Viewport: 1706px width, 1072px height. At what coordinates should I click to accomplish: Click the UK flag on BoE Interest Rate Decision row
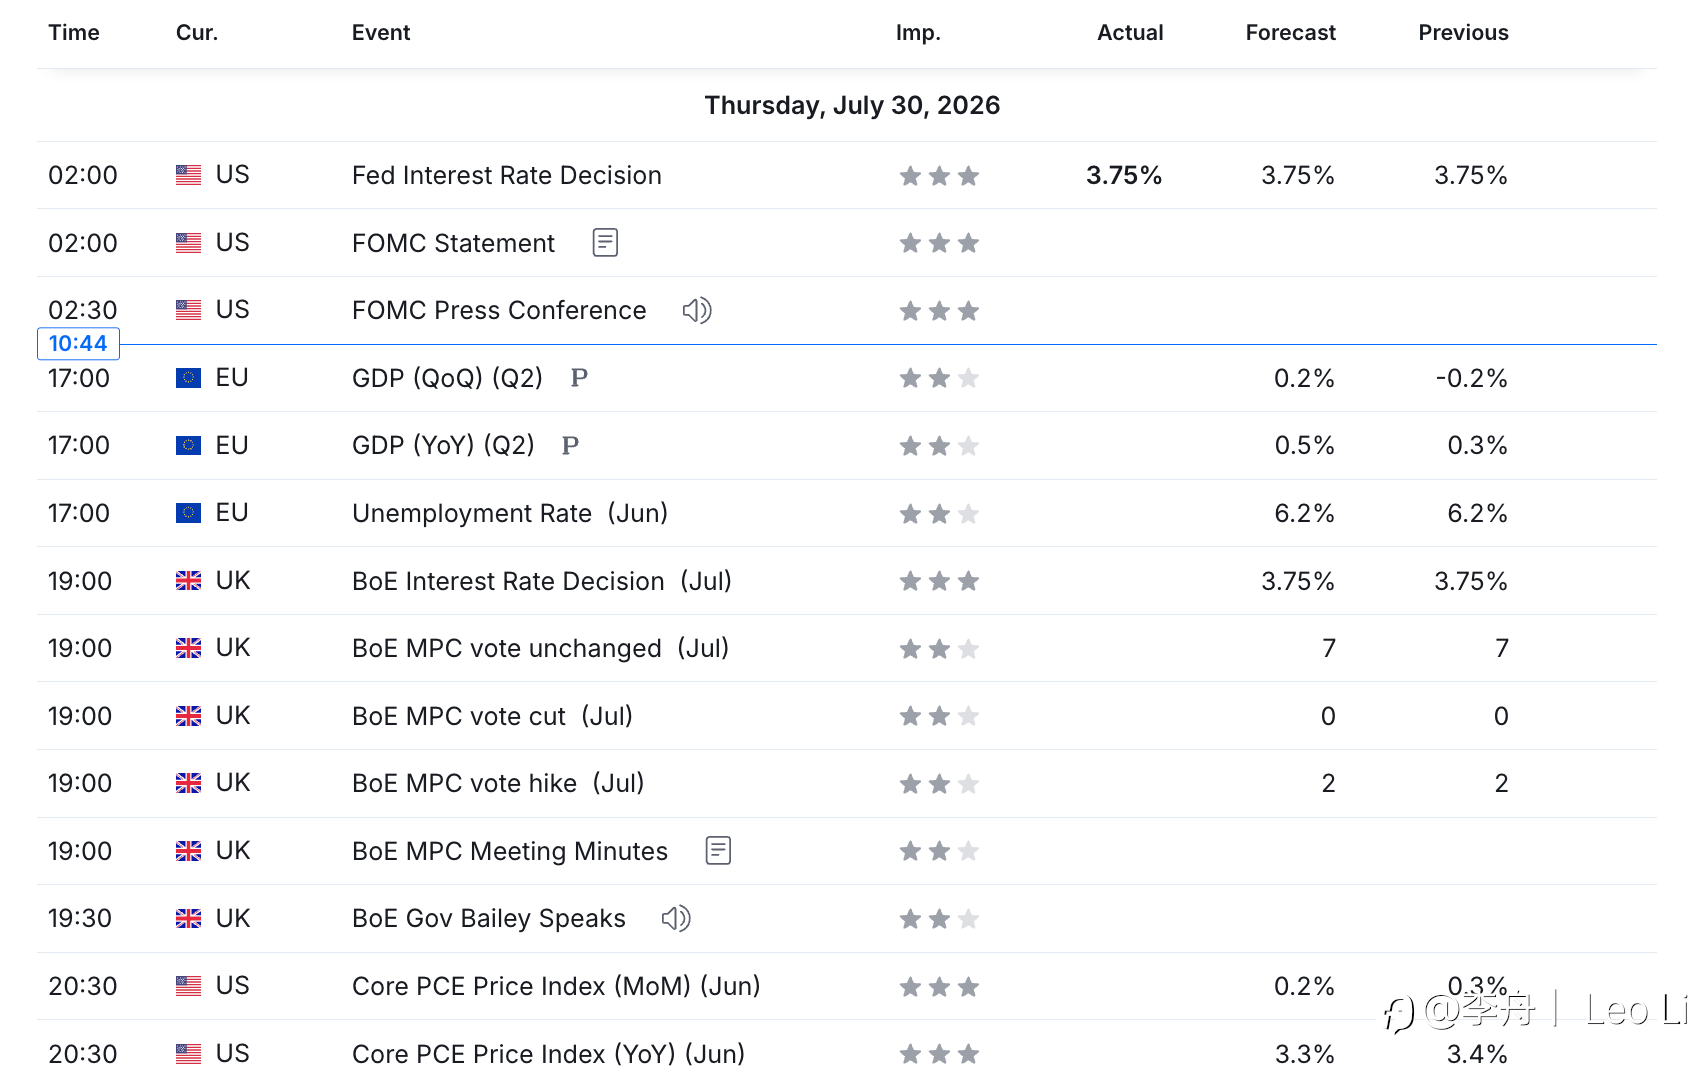[x=188, y=581]
